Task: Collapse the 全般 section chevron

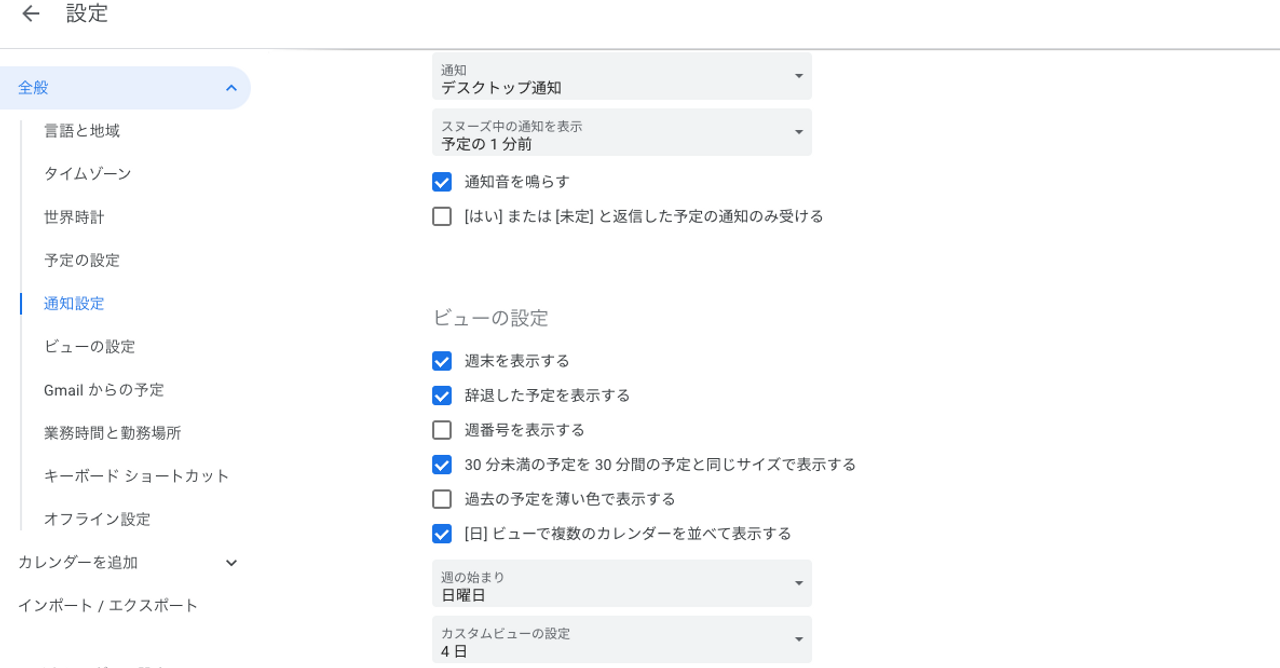Action: pyautogui.click(x=231, y=88)
